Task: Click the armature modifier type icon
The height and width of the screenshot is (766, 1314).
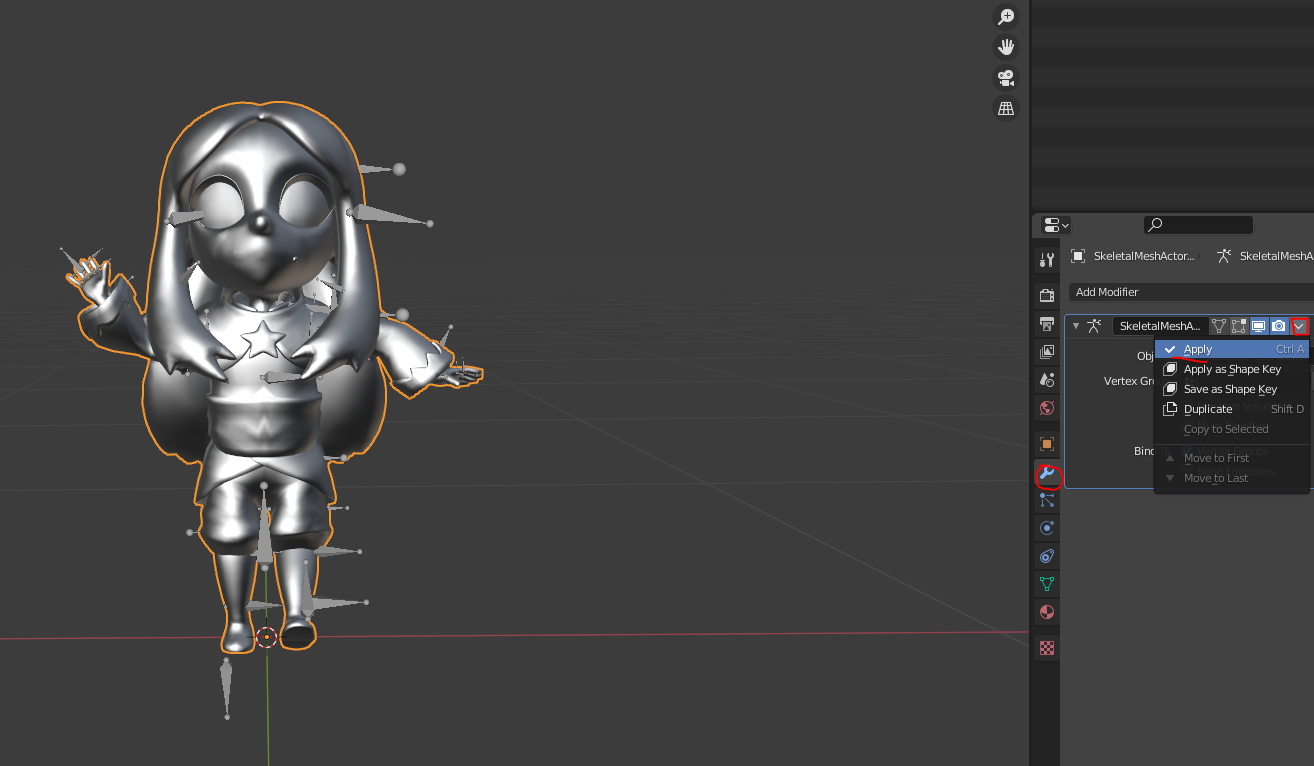Action: click(x=1095, y=326)
